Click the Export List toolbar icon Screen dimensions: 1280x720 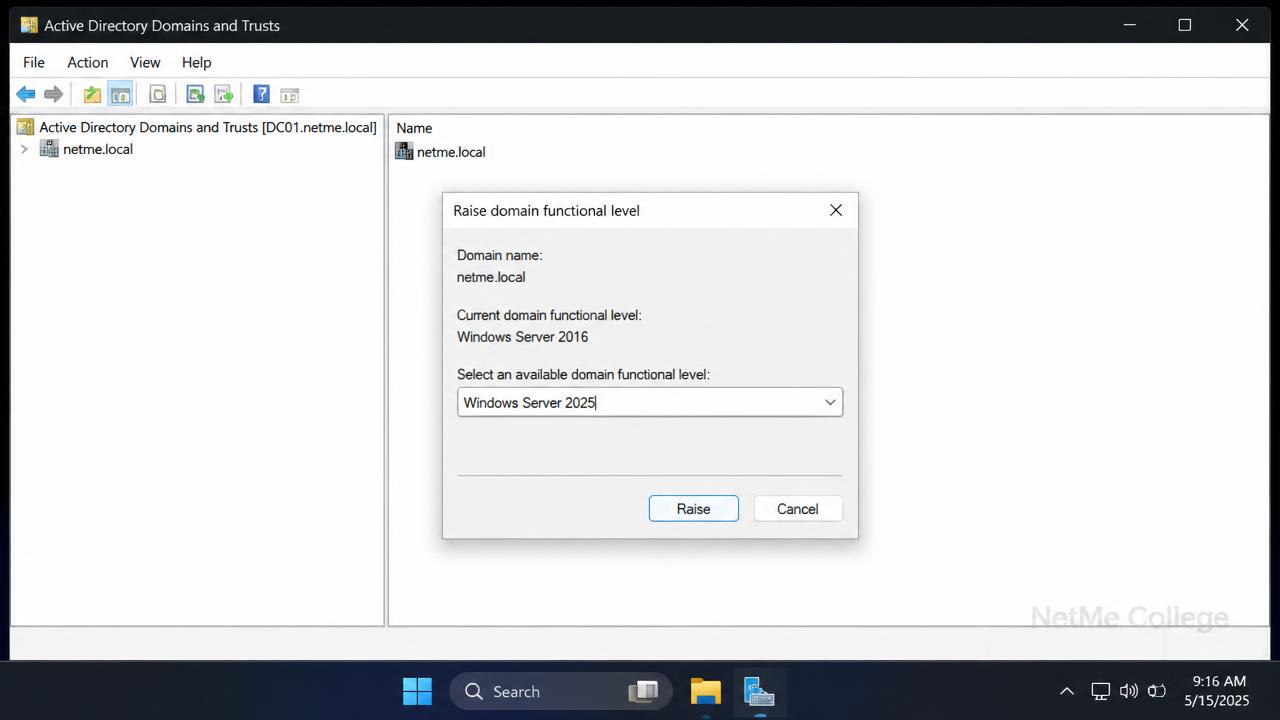tap(224, 94)
